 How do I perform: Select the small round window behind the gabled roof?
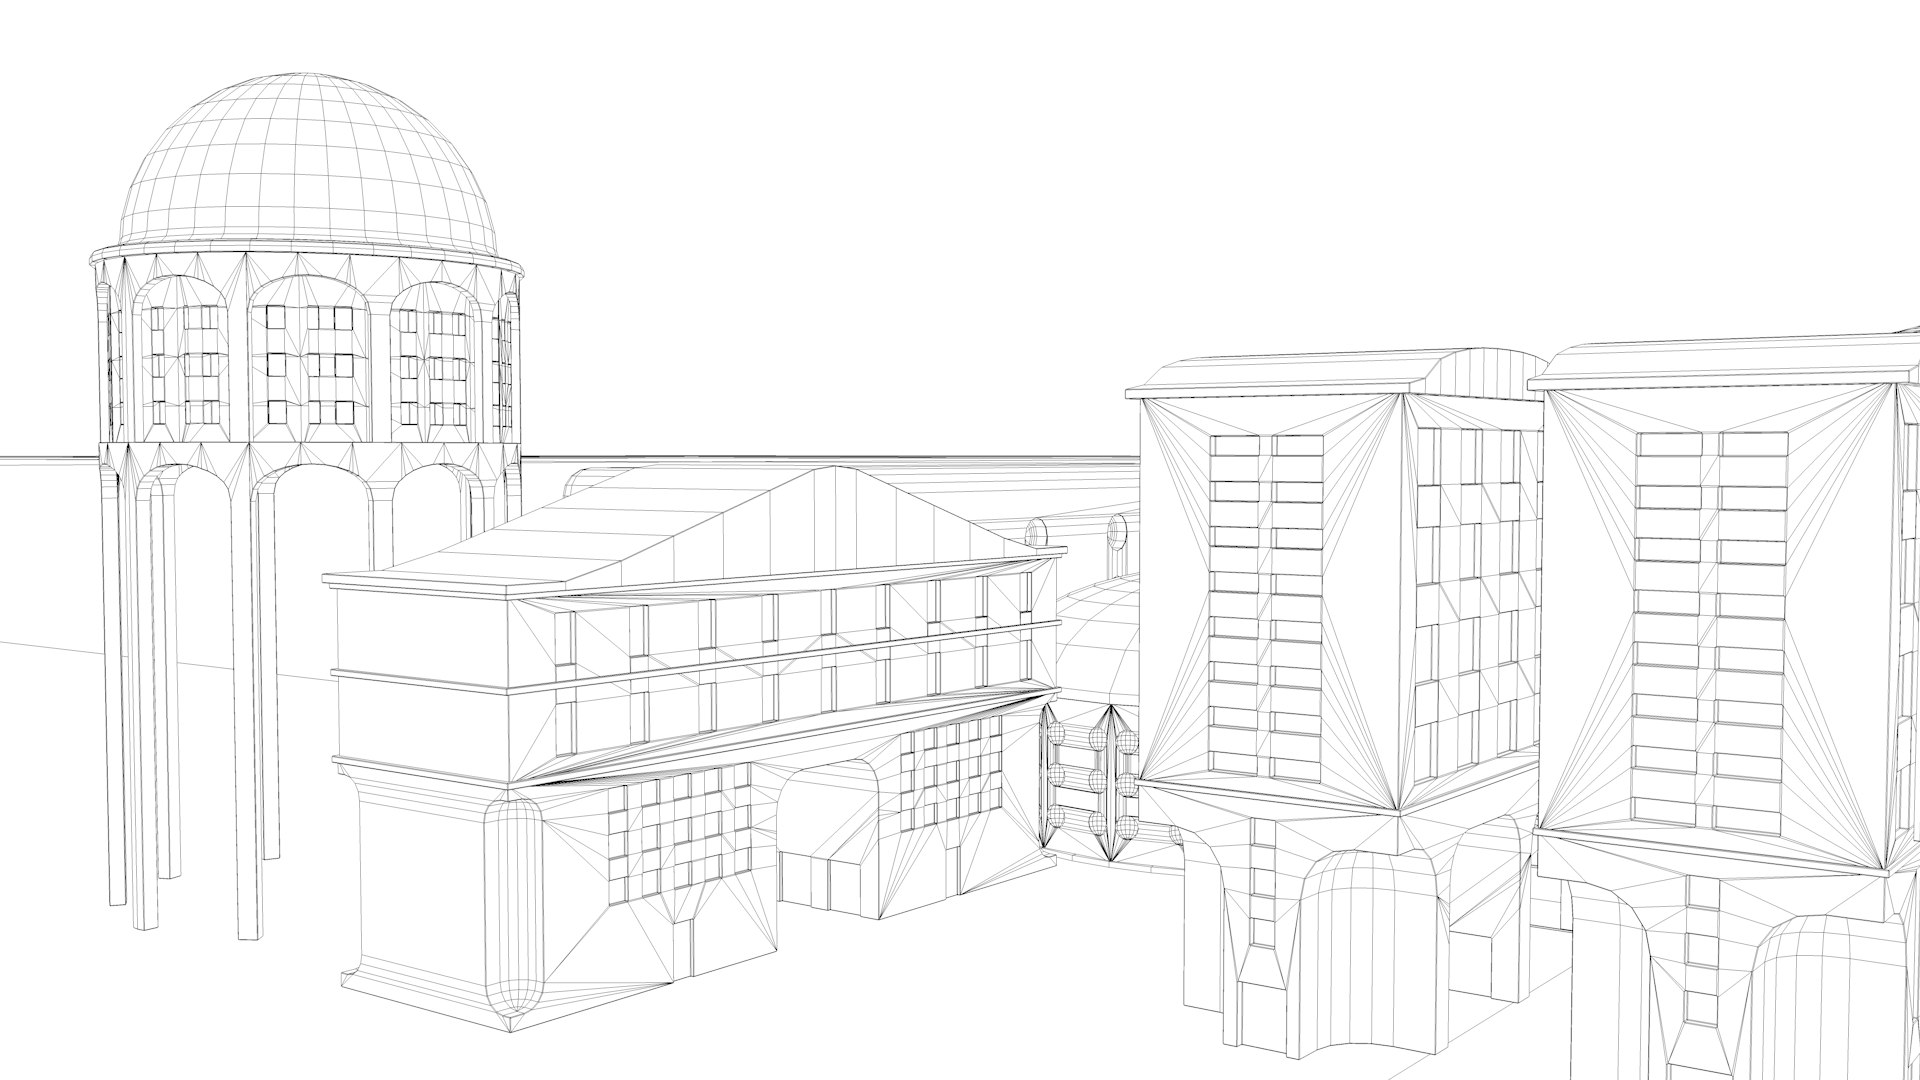click(x=1037, y=532)
